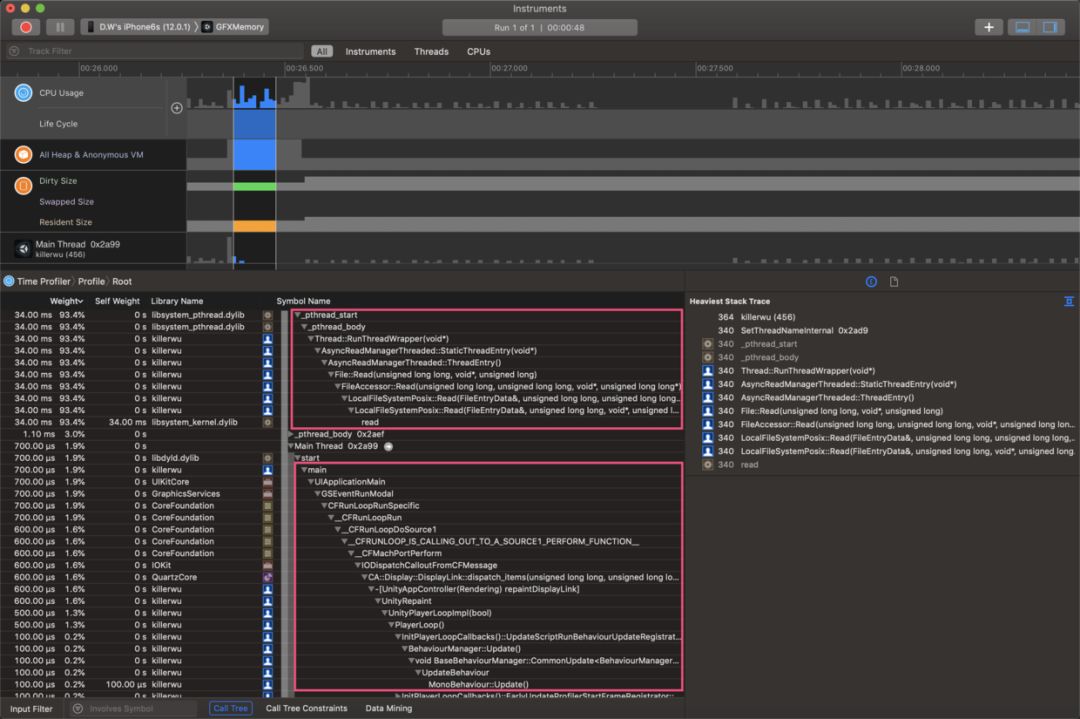Collapse the Main Thread 0x2a99 node
The image size is (1080, 719).
pos(291,446)
